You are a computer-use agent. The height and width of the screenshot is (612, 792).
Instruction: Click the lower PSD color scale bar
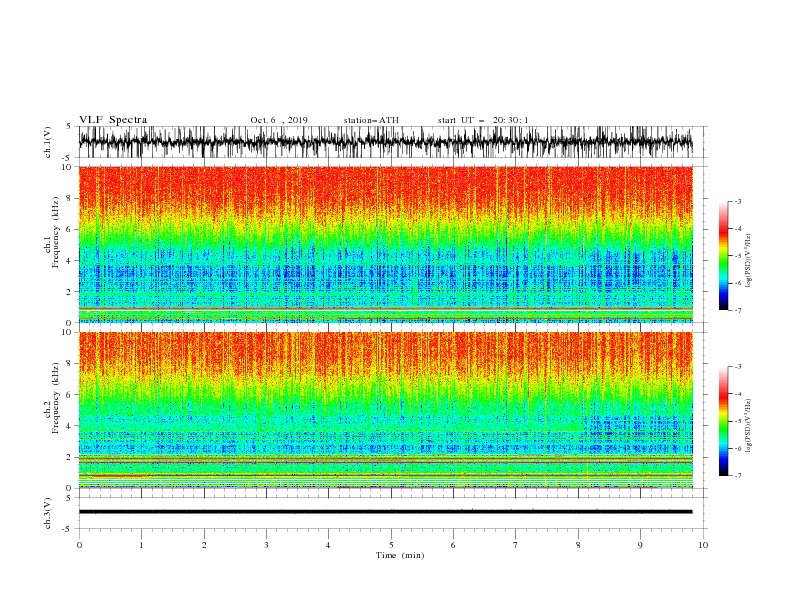(723, 421)
